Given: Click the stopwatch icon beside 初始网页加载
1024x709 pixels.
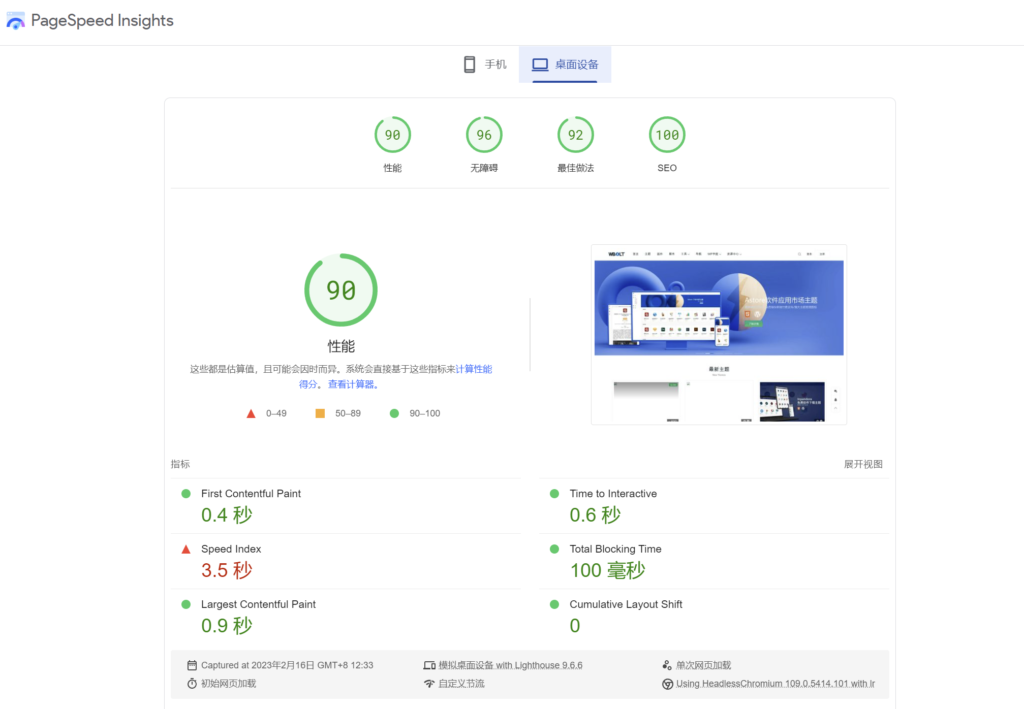Looking at the screenshot, I should [x=192, y=684].
